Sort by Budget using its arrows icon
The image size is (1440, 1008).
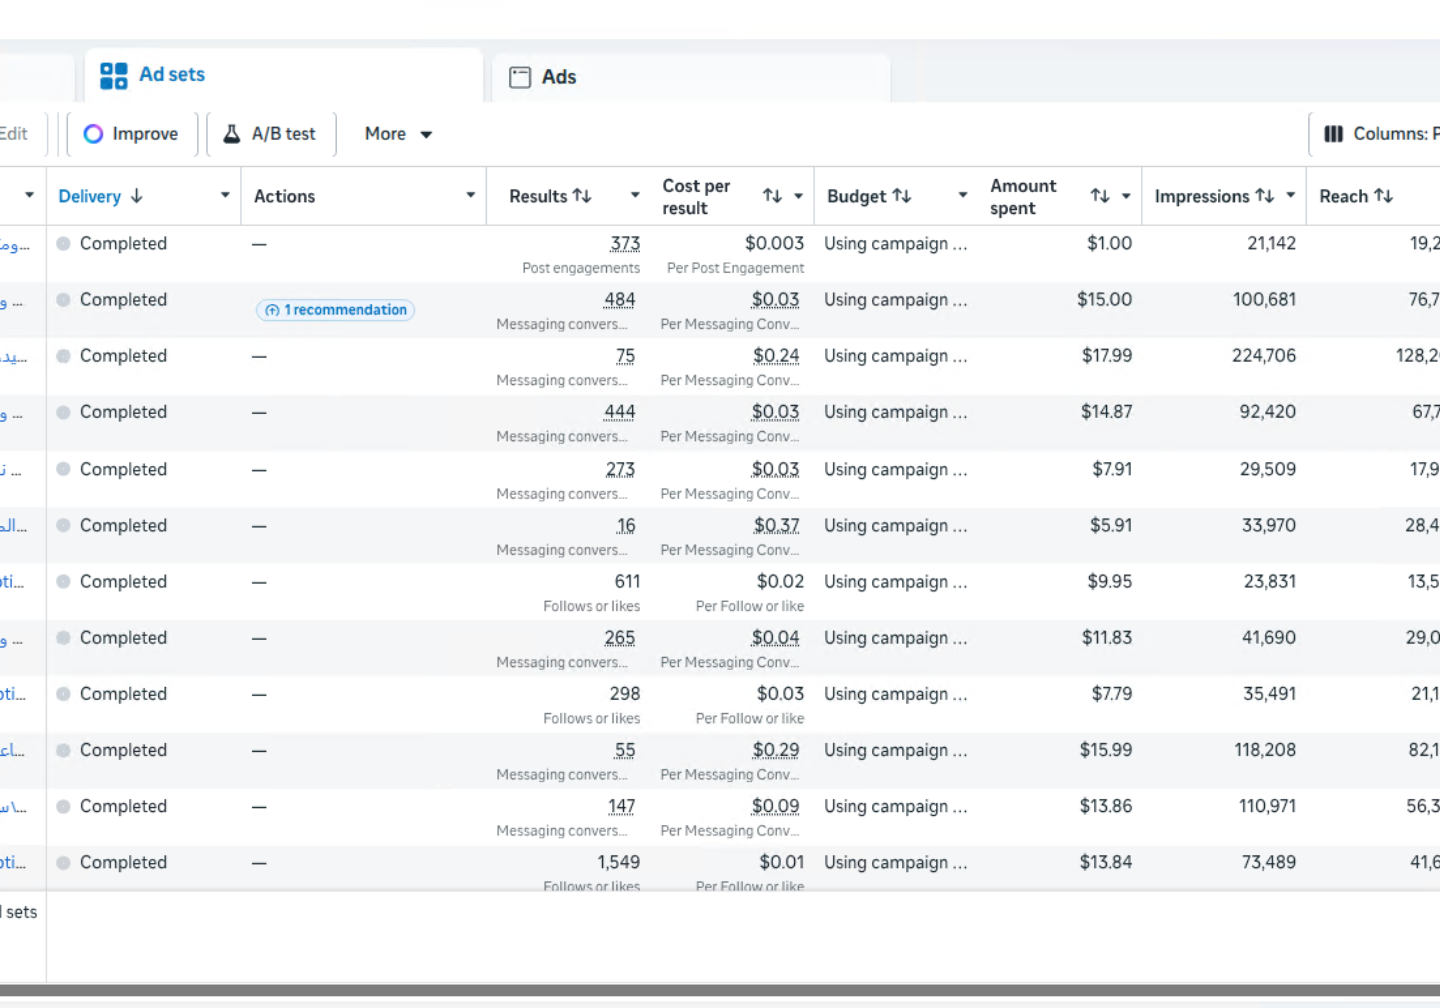(x=902, y=196)
